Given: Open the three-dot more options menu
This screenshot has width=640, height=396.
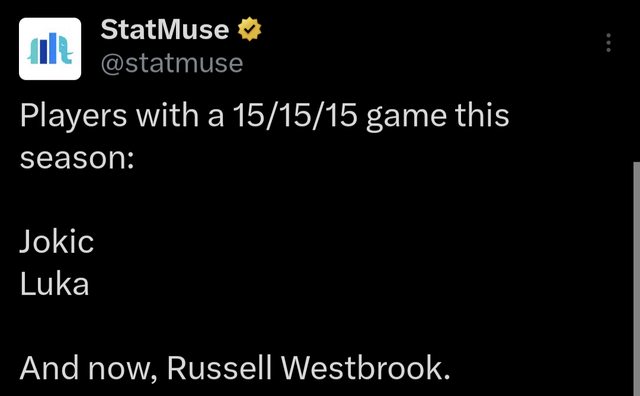Looking at the screenshot, I should tap(609, 43).
